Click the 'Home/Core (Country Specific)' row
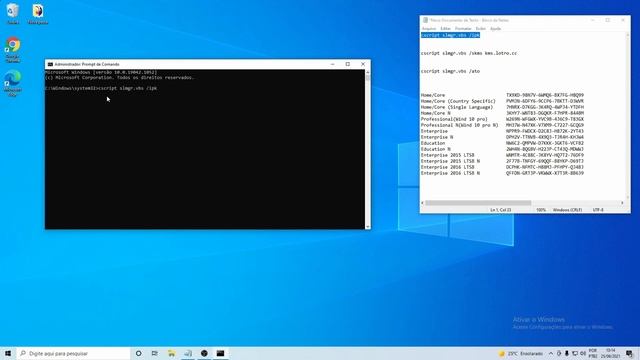This screenshot has width=640, height=360. pos(502,101)
